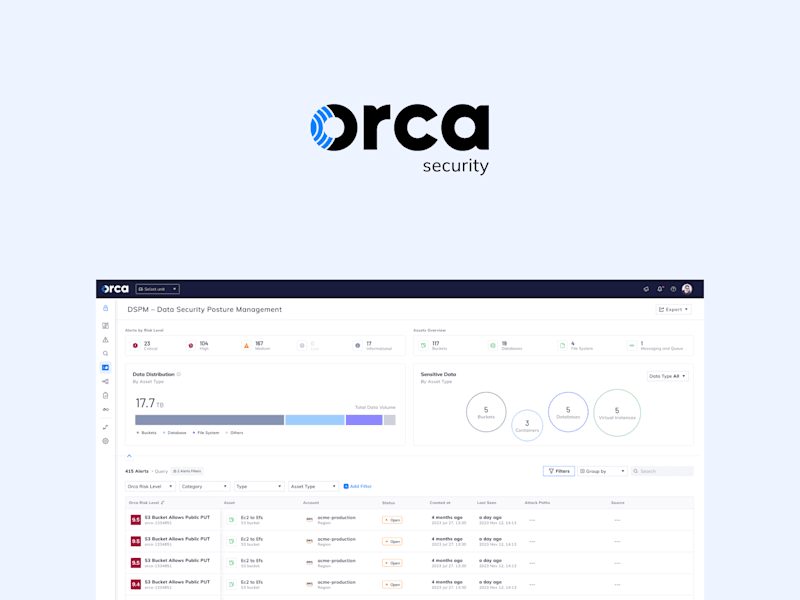Select the 5 Databases bubble
The width and height of the screenshot is (800, 600).
tap(568, 412)
